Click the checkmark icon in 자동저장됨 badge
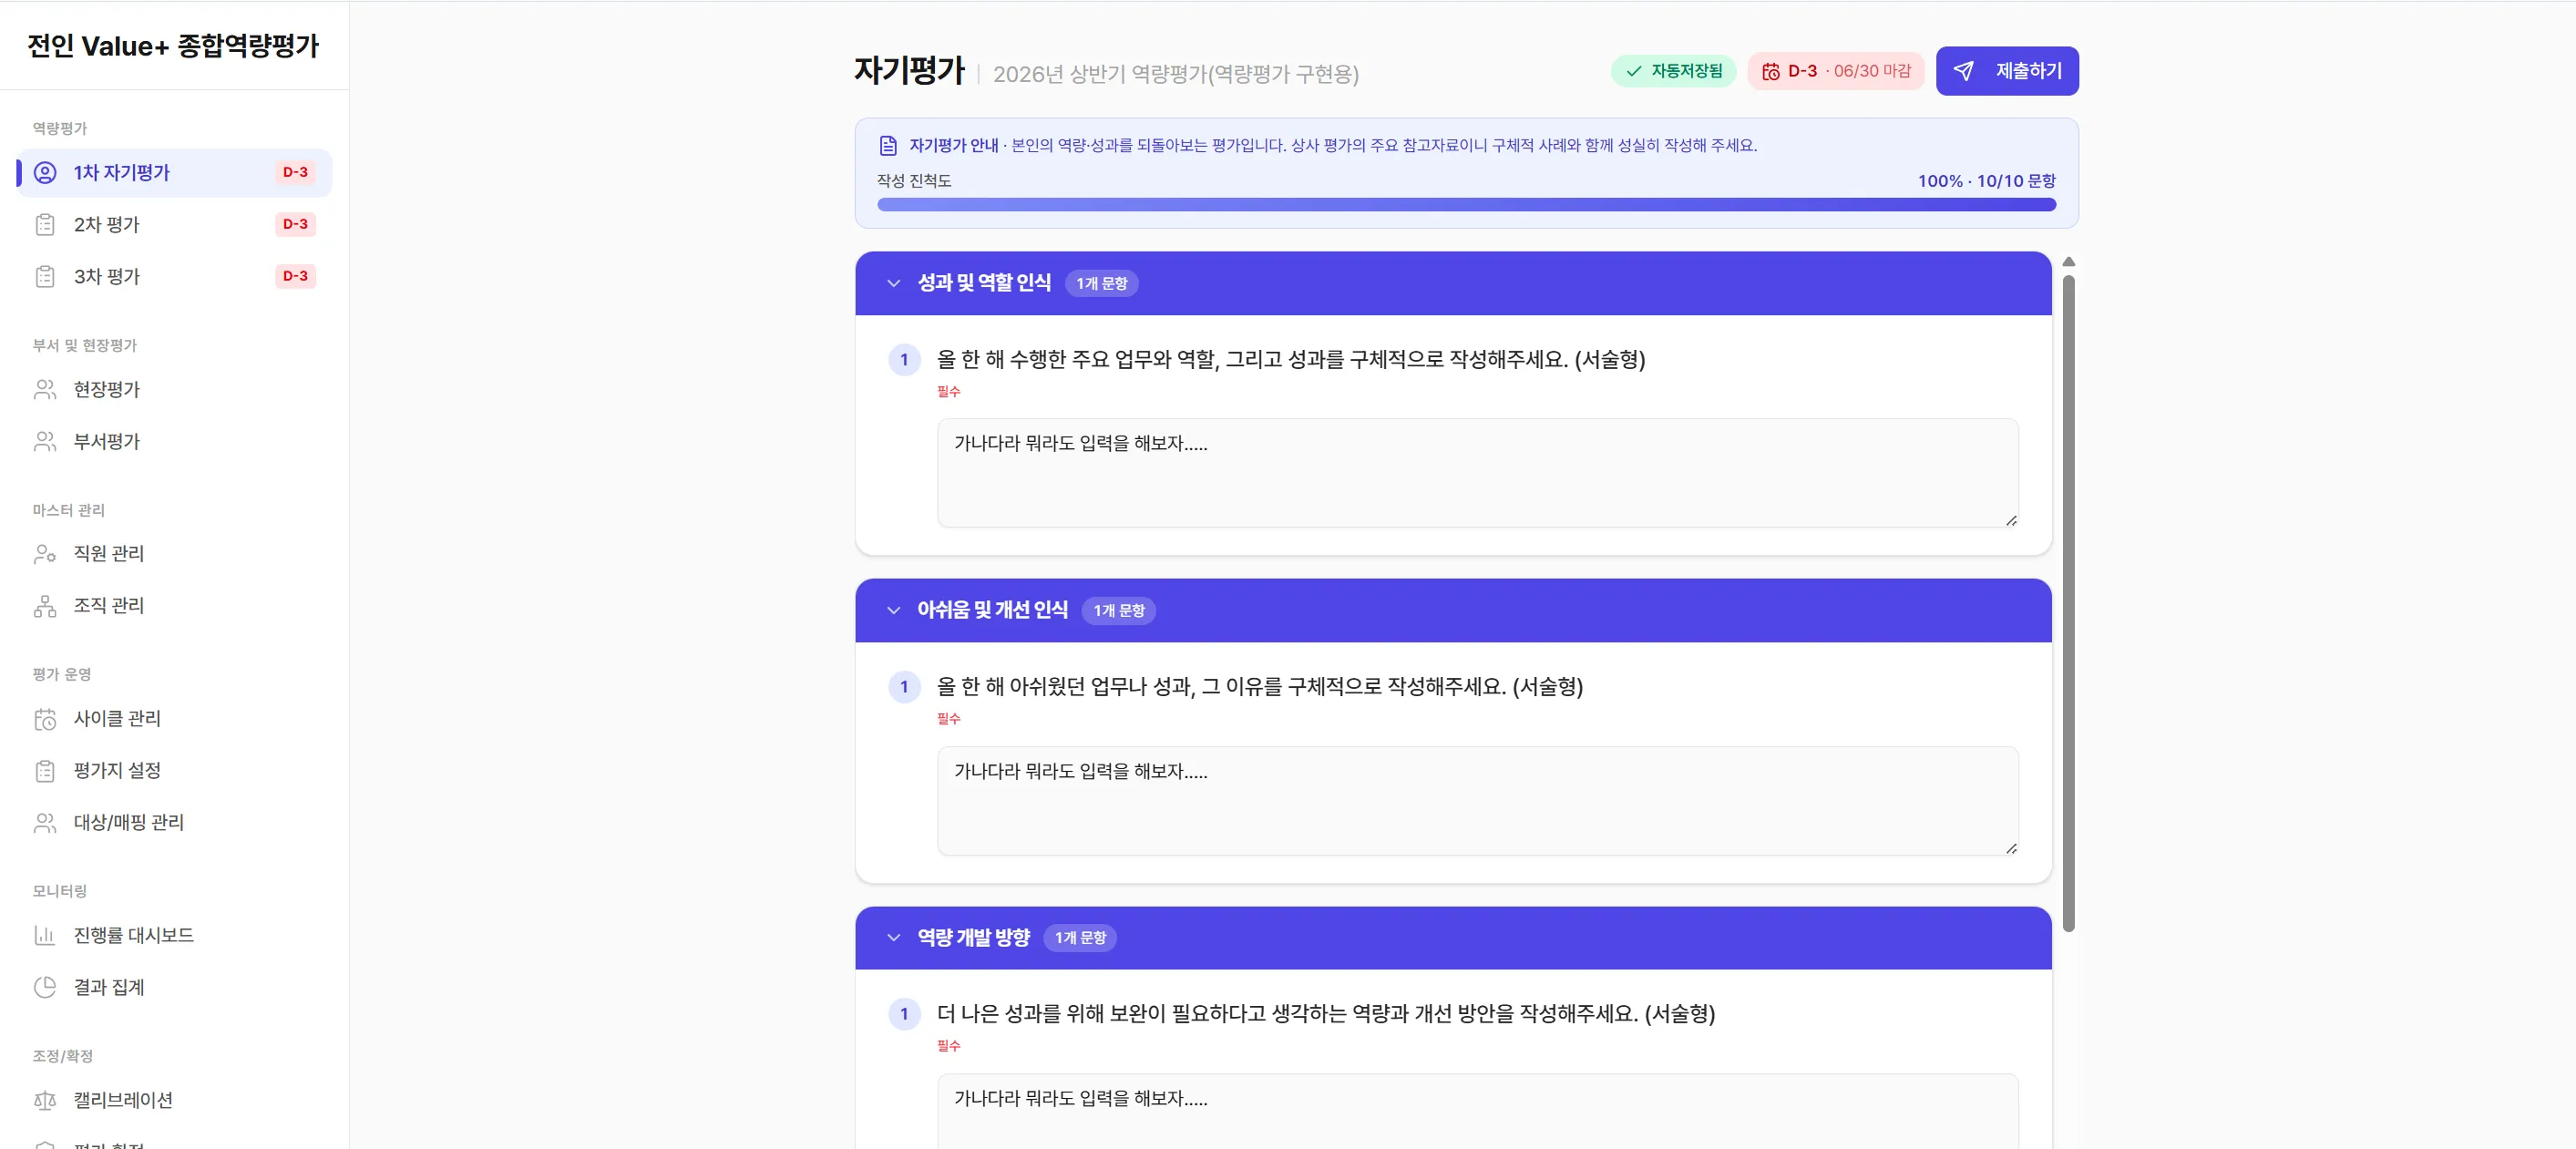The image size is (2576, 1149). (1633, 71)
